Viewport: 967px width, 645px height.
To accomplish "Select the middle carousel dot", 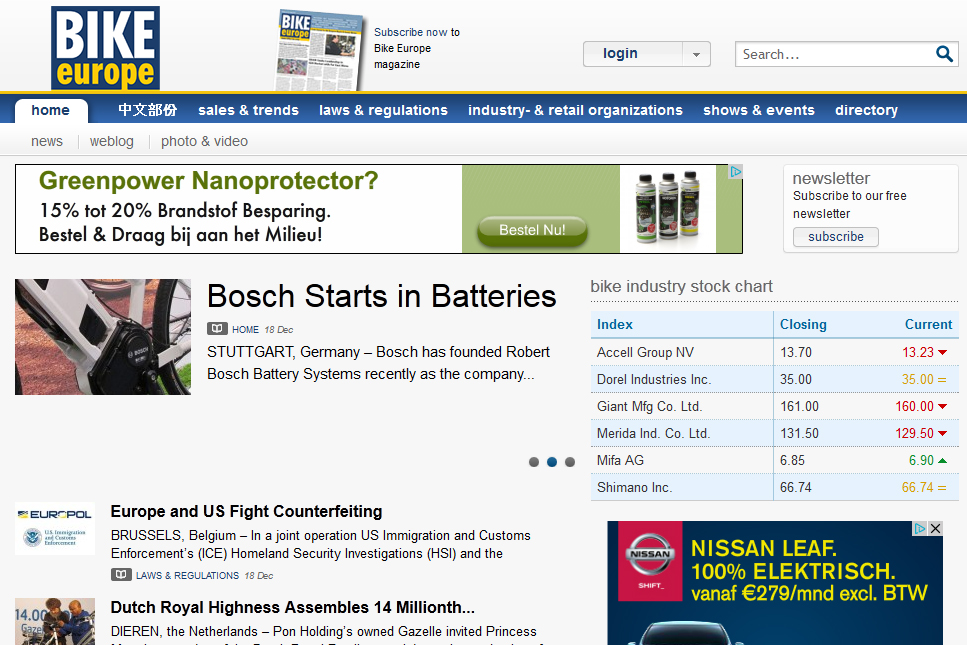I will point(552,462).
